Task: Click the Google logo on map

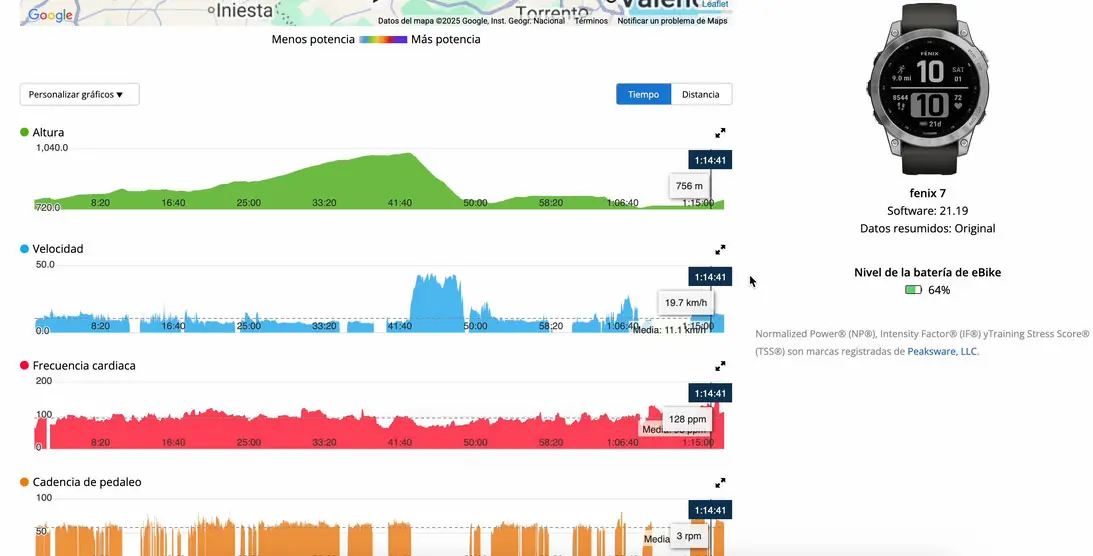Action: click(x=50, y=15)
